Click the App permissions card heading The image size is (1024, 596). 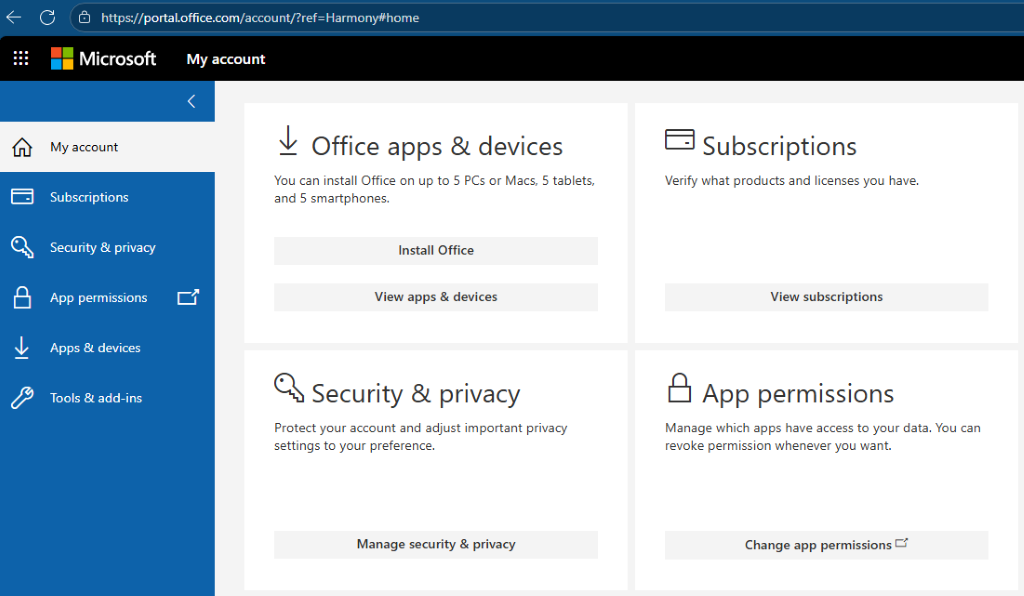coord(798,394)
